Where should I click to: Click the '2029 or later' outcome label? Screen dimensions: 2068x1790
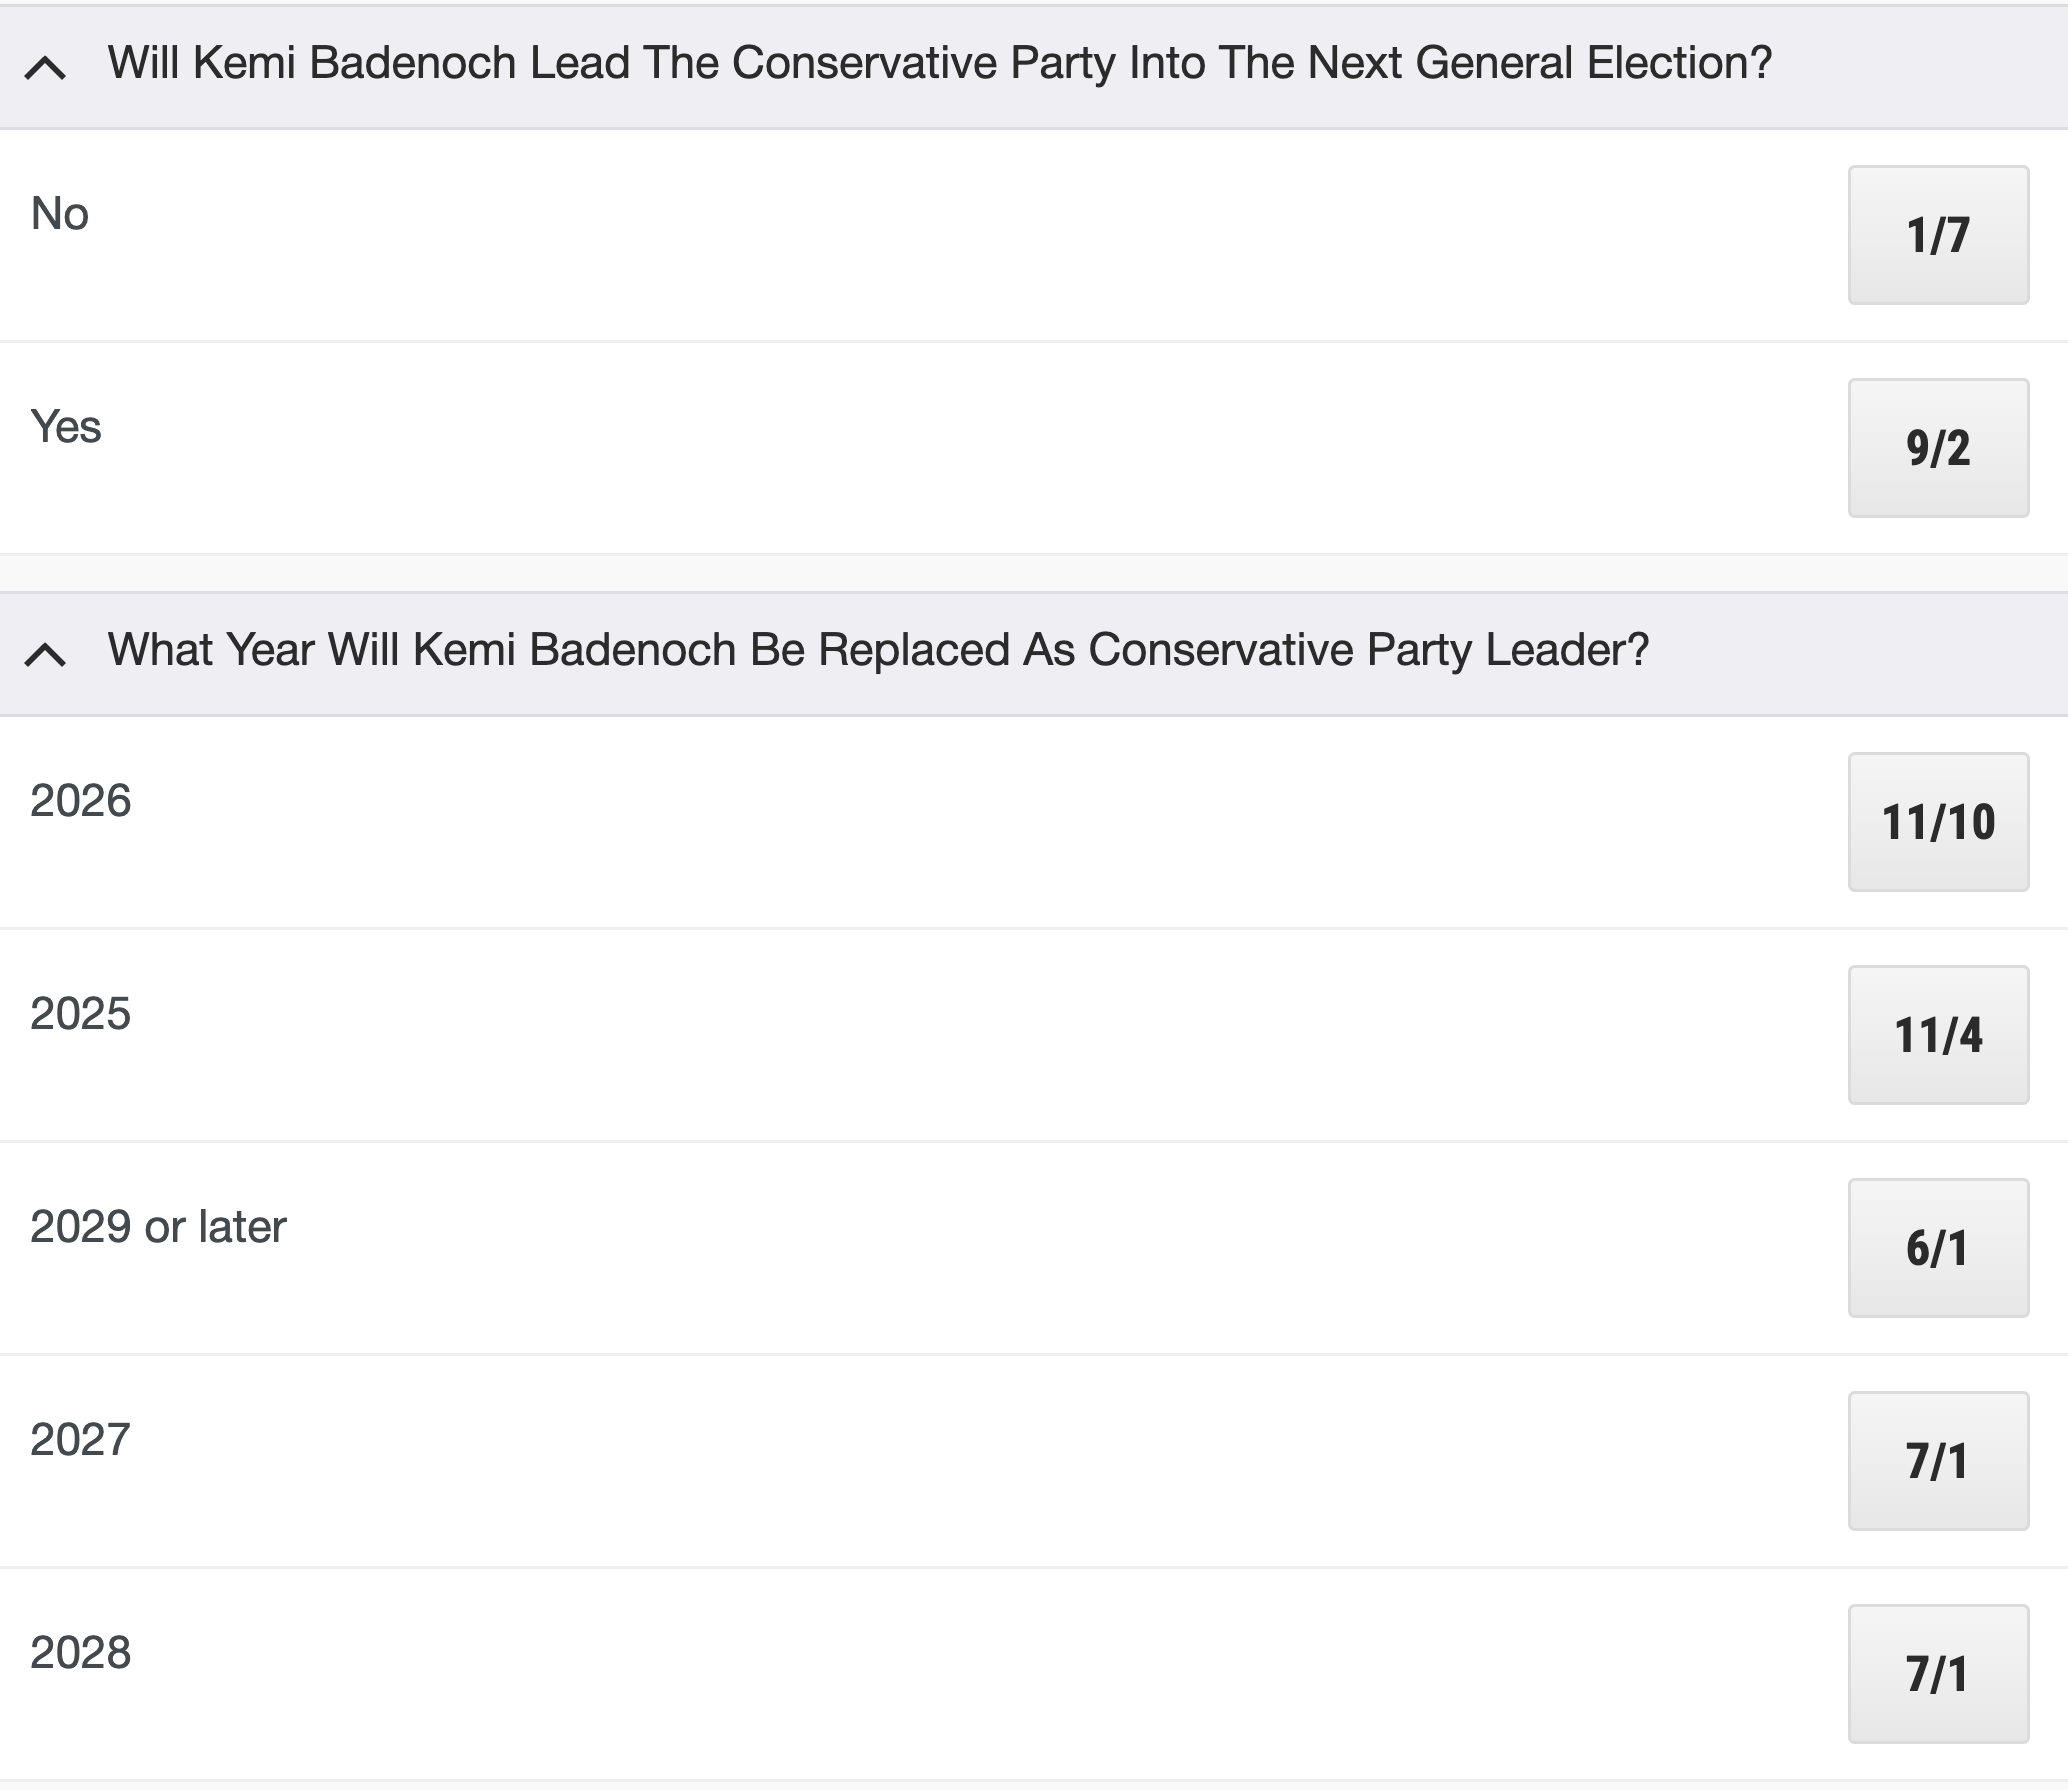pyautogui.click(x=158, y=1227)
